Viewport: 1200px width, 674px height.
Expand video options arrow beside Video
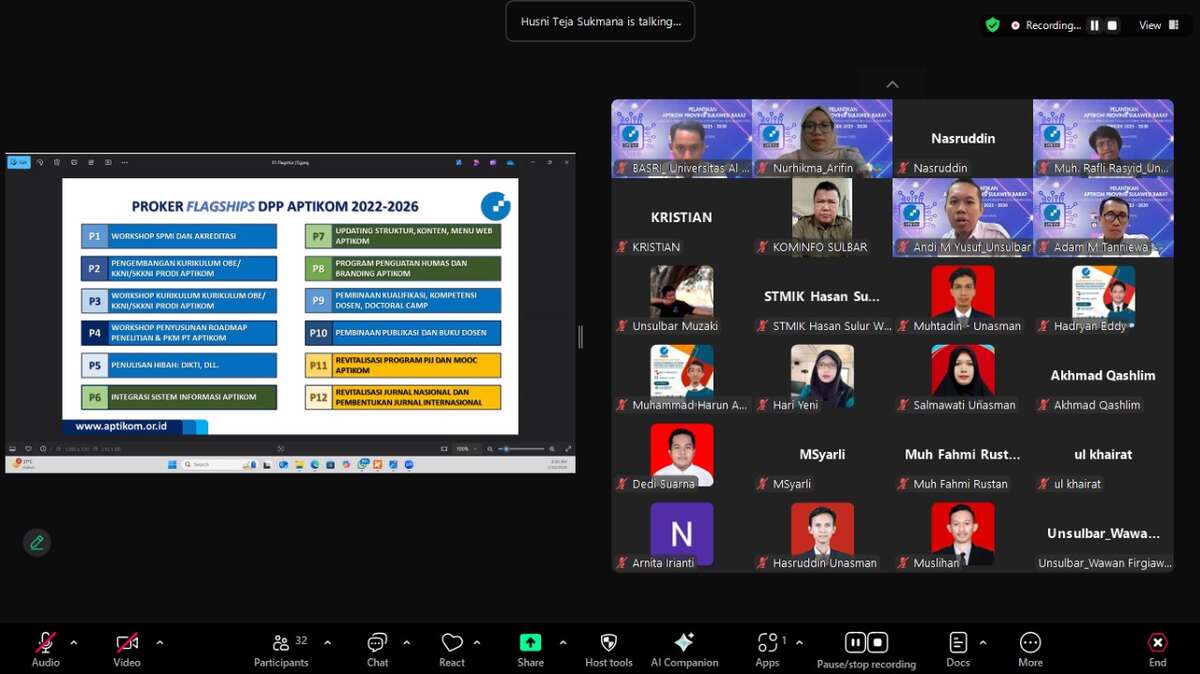click(x=160, y=642)
